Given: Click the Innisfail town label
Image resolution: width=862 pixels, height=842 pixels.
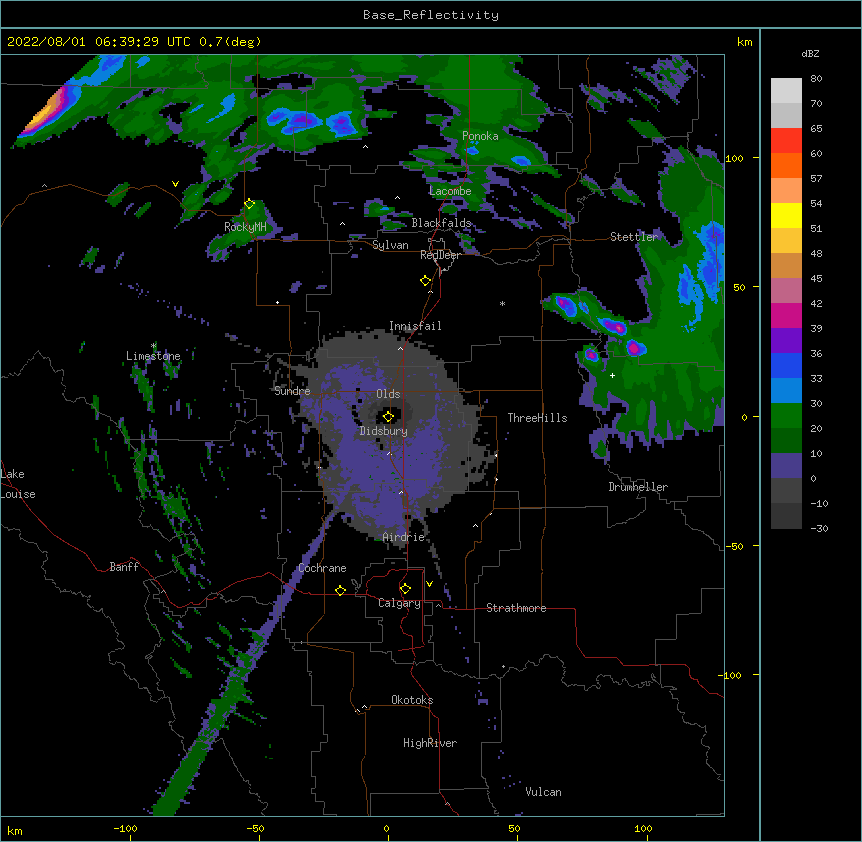Looking at the screenshot, I should (415, 326).
